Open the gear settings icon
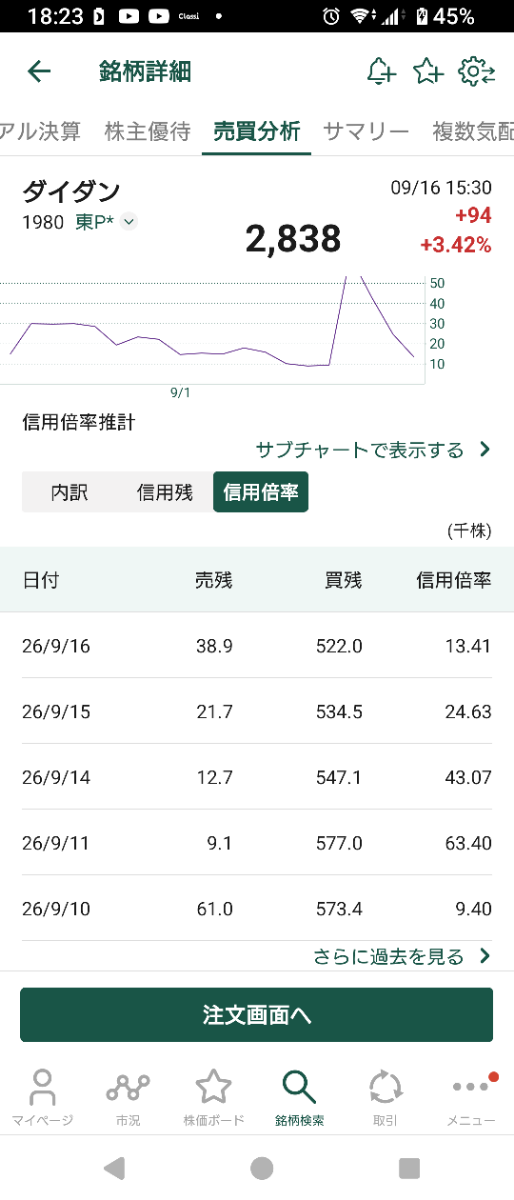 (476, 72)
